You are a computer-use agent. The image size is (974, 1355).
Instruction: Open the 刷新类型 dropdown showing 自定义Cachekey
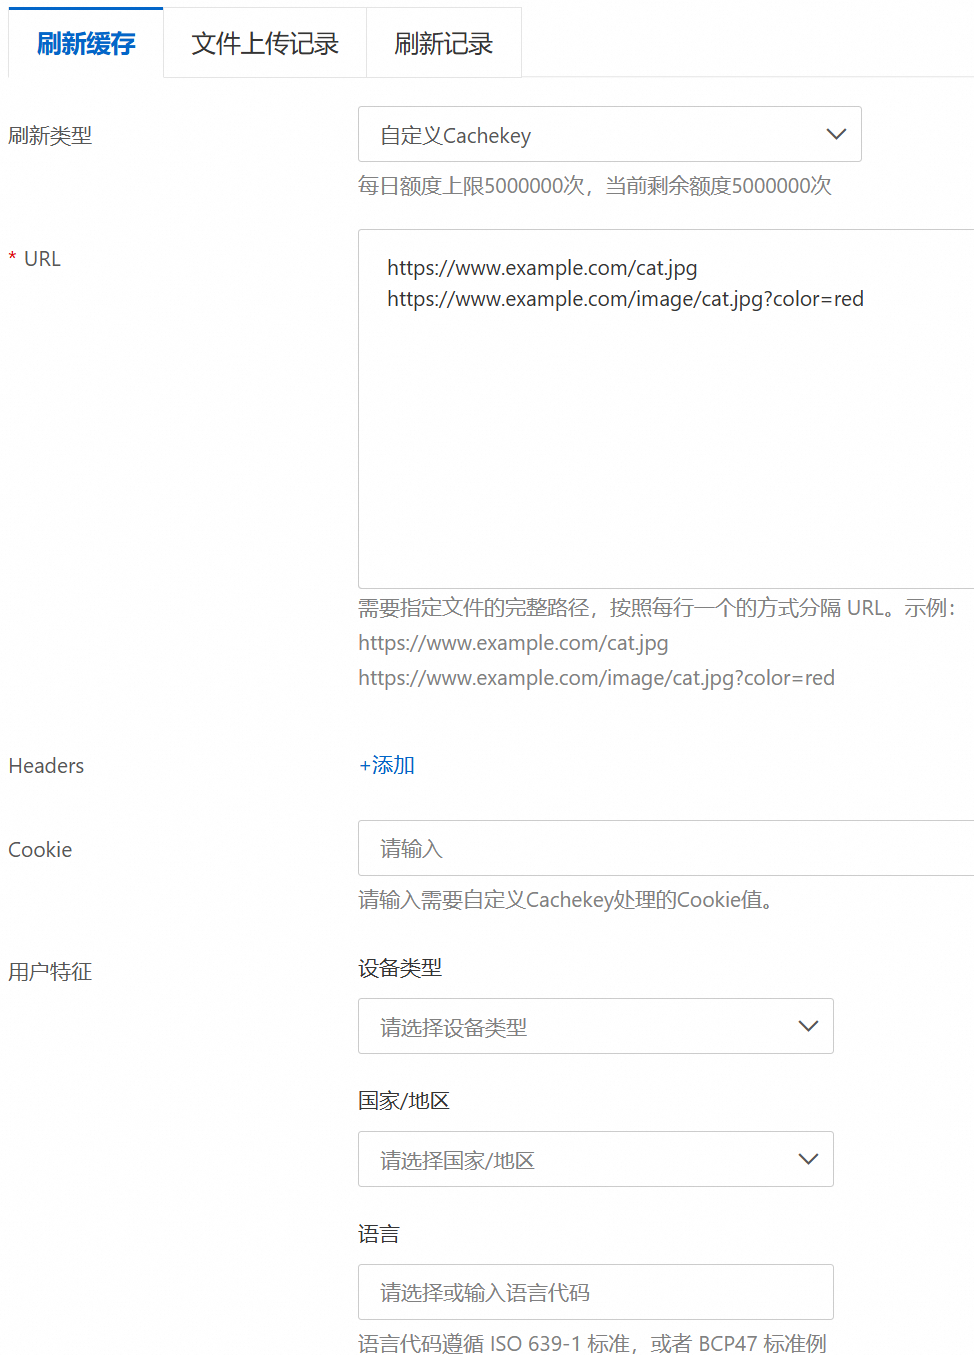tap(609, 134)
